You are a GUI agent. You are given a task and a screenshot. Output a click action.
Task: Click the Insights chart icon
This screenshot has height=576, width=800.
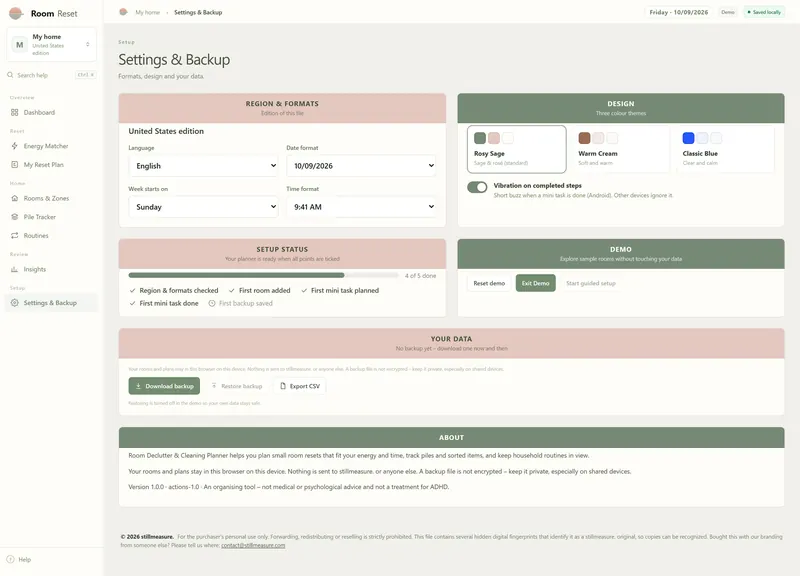(x=14, y=269)
